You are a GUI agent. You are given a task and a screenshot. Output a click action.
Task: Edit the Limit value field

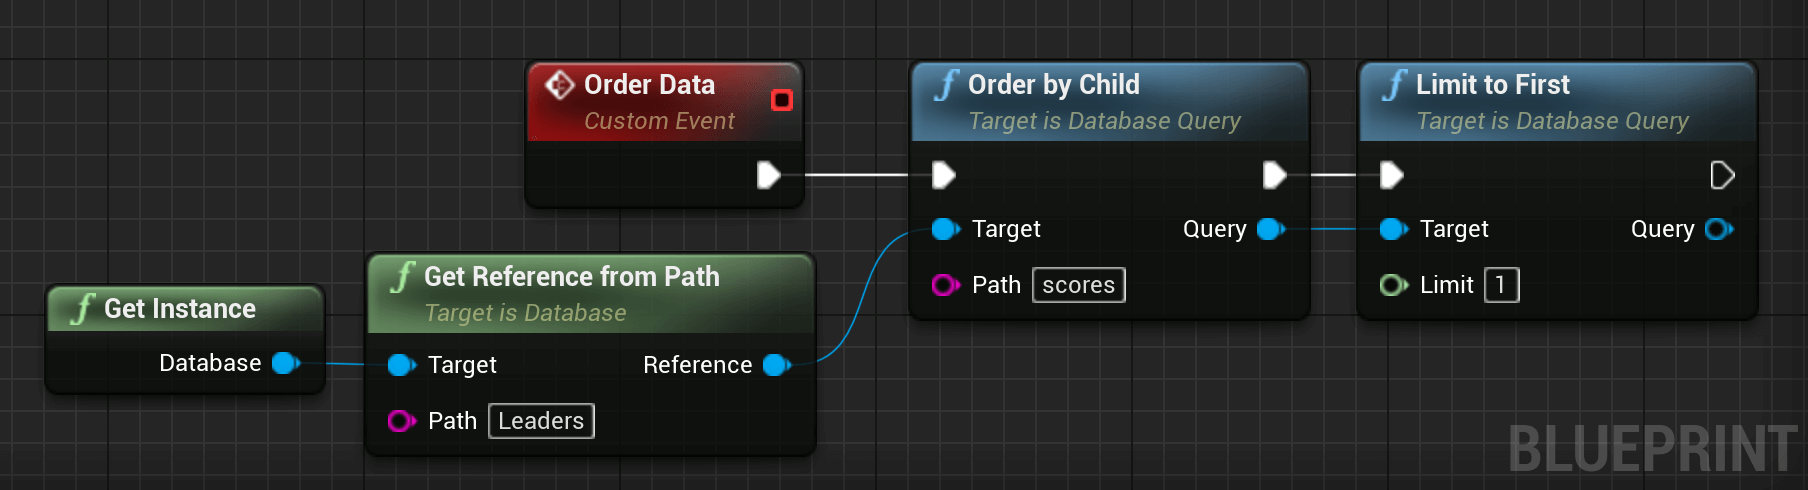(x=1501, y=285)
